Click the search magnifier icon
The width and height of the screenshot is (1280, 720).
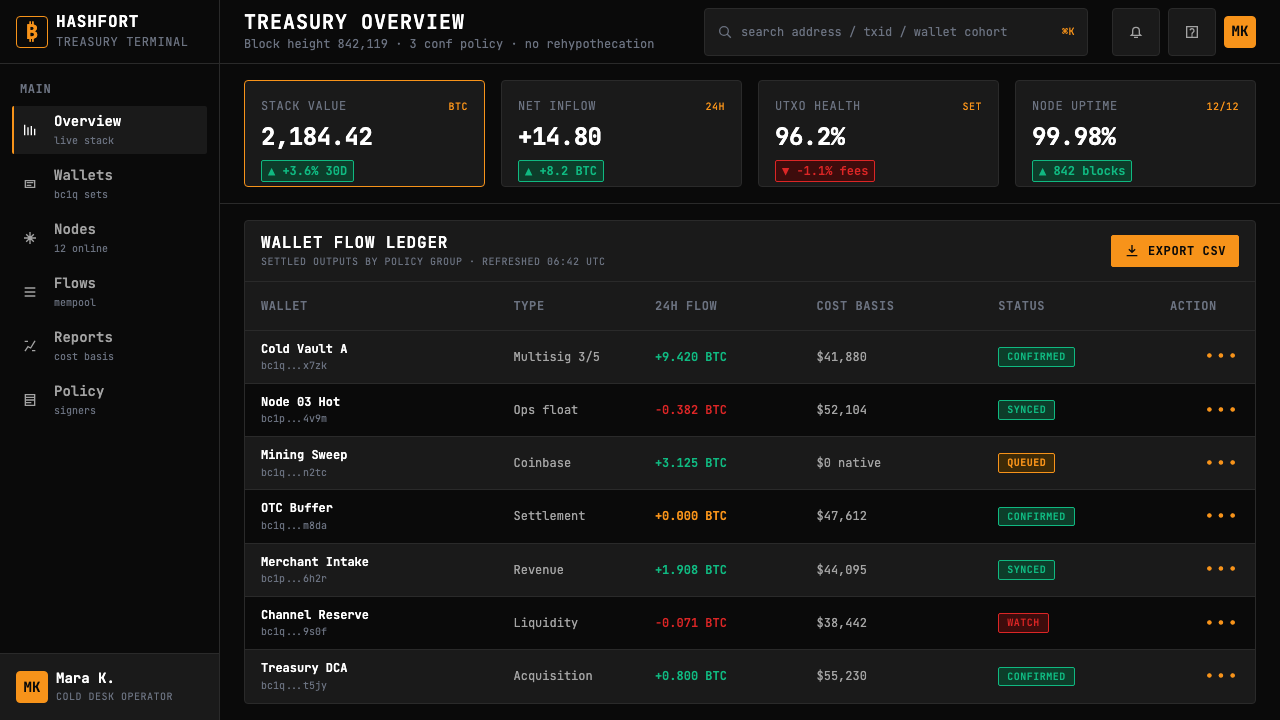[x=725, y=32]
